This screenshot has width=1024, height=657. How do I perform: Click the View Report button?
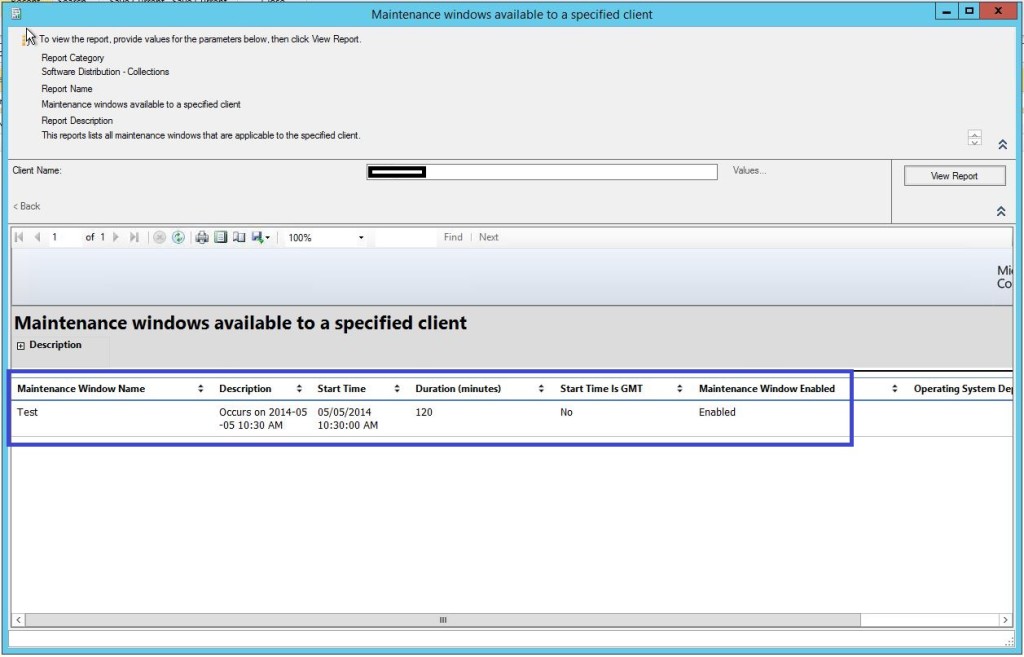coord(954,176)
